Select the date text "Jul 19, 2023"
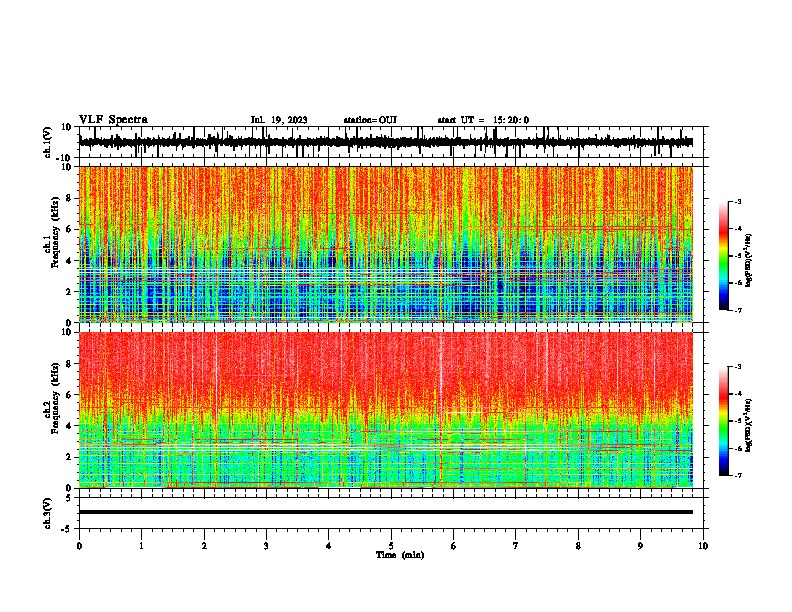The width and height of the screenshot is (792, 612). click(x=279, y=120)
